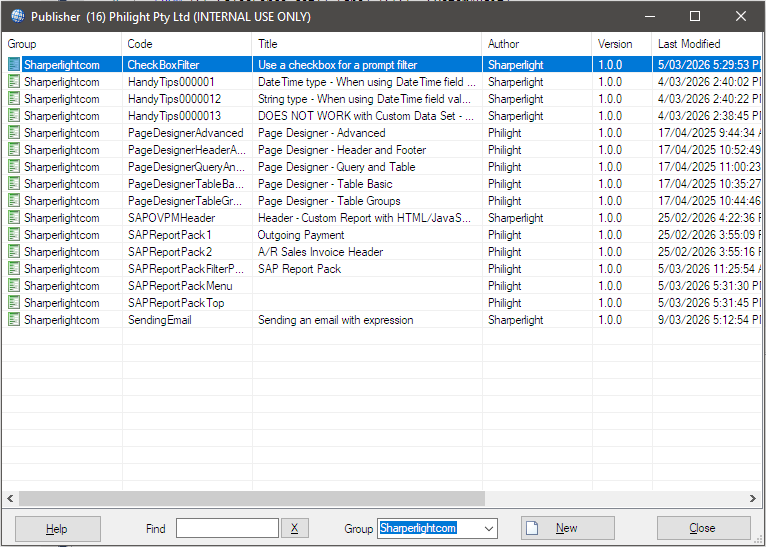Click the report icon beside SAPReportPack1
This screenshot has width=766, height=547.
pos(14,235)
